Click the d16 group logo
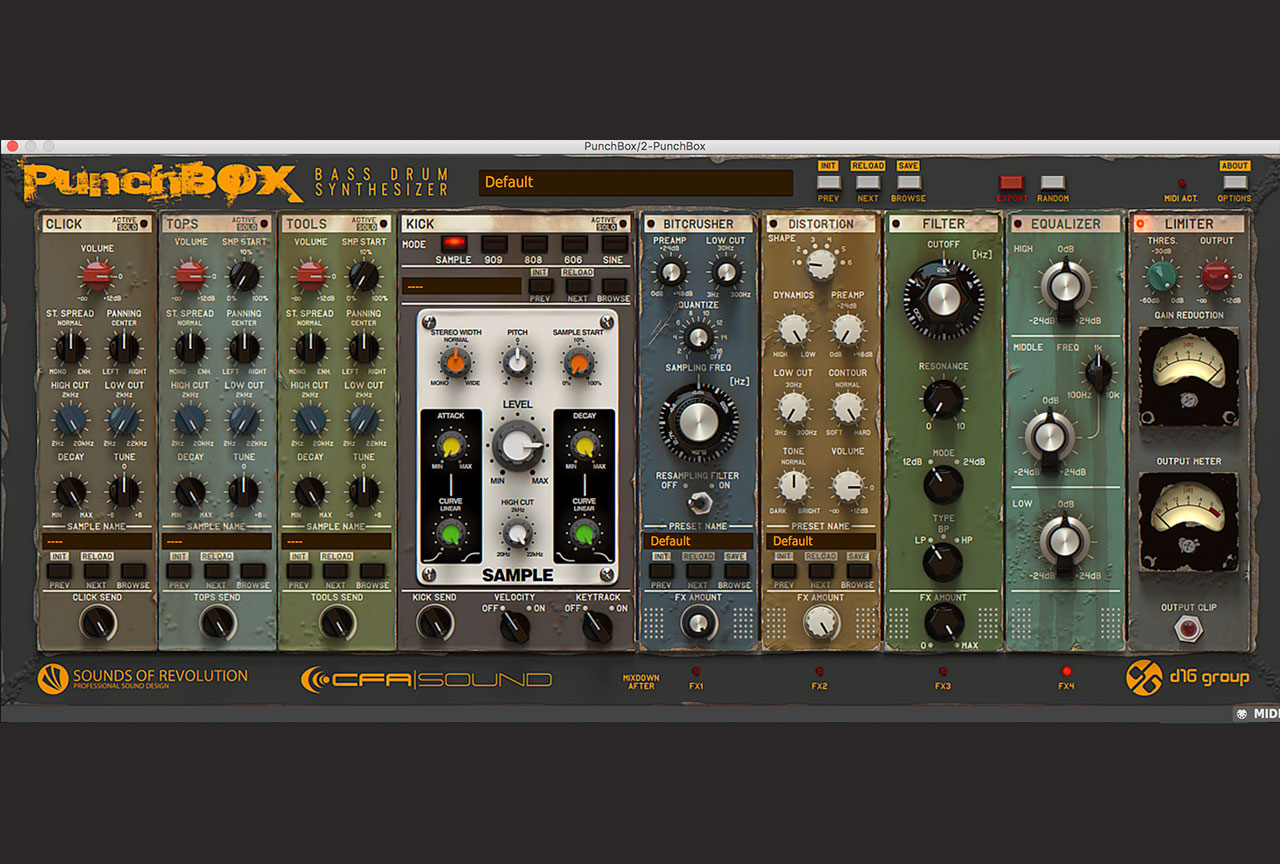Viewport: 1280px width, 864px height. click(1187, 677)
